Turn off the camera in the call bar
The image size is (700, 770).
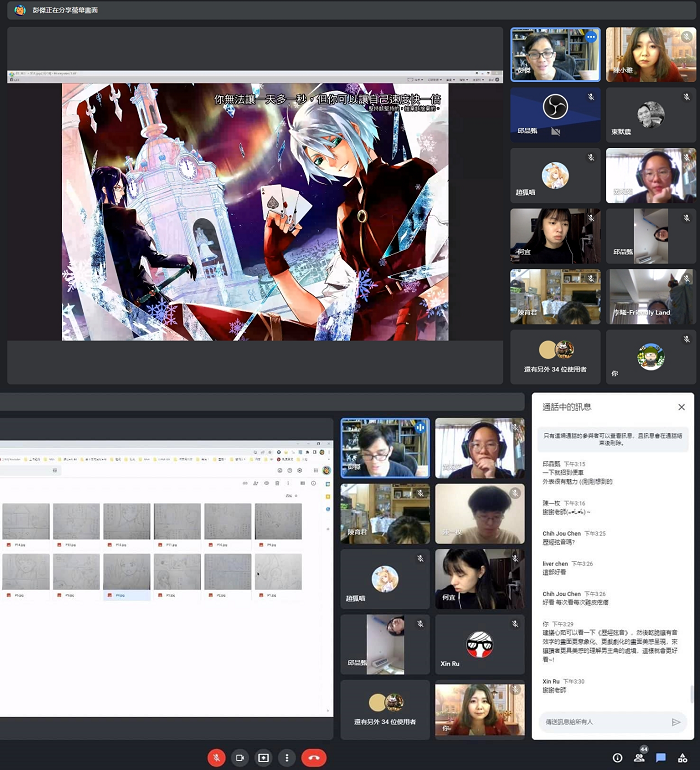point(240,758)
